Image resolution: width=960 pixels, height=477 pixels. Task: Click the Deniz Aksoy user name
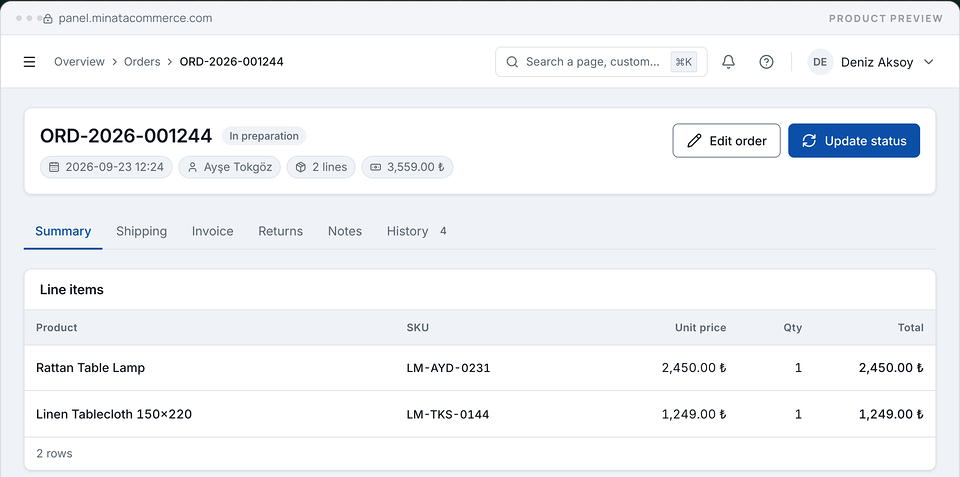coord(877,62)
